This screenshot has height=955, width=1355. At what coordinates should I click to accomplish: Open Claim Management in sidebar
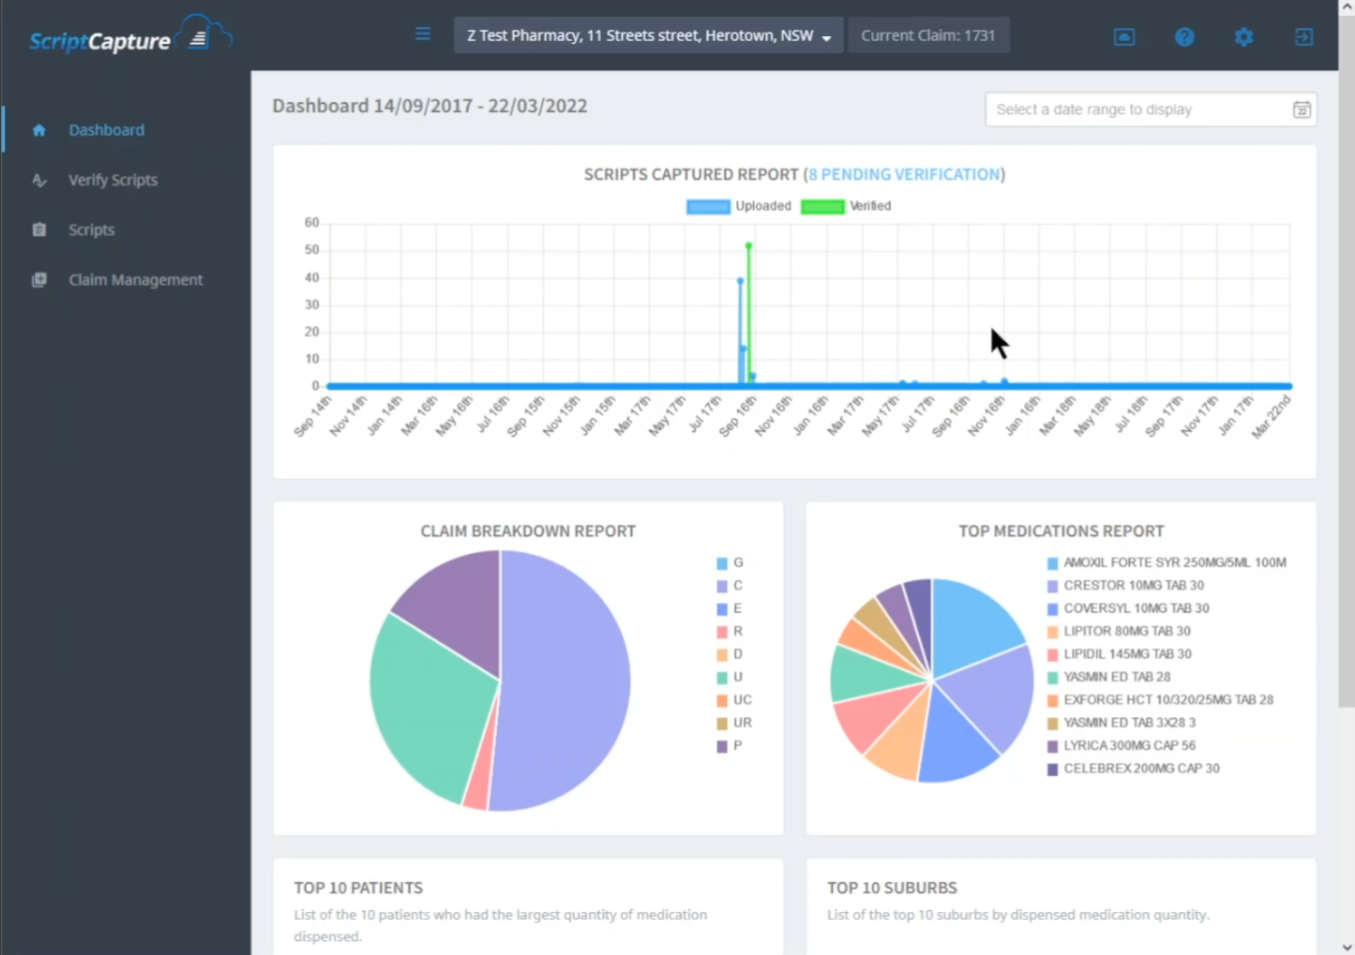point(135,280)
